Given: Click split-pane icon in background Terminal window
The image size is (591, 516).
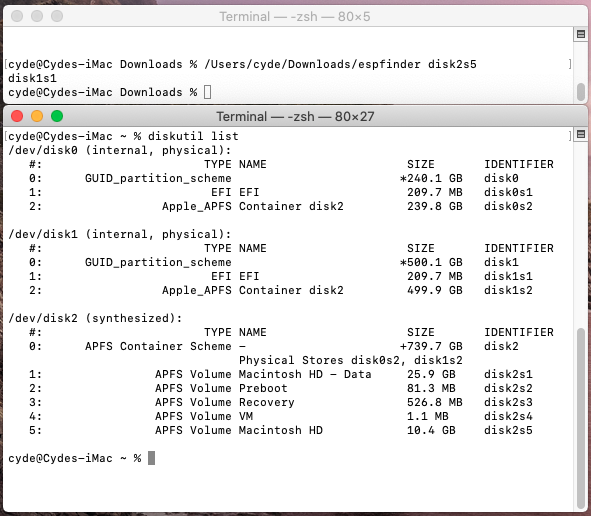Looking at the screenshot, I should 581,34.
